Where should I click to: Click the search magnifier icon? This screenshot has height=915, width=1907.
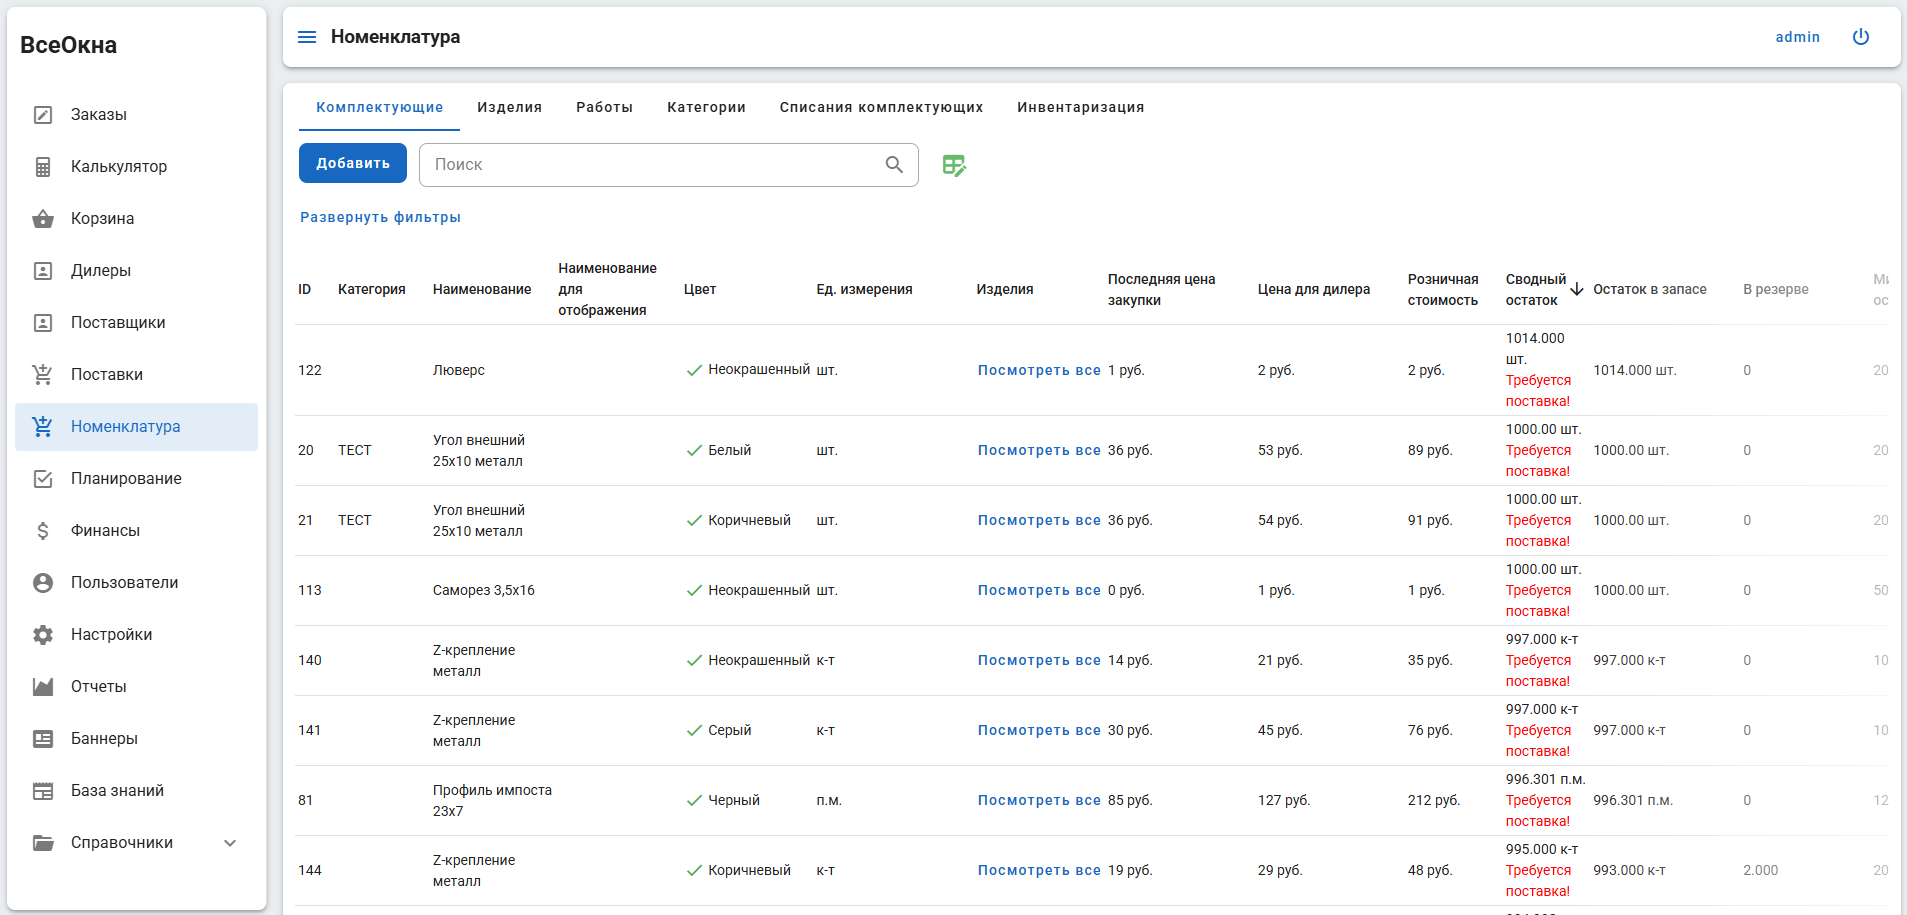coord(894,165)
